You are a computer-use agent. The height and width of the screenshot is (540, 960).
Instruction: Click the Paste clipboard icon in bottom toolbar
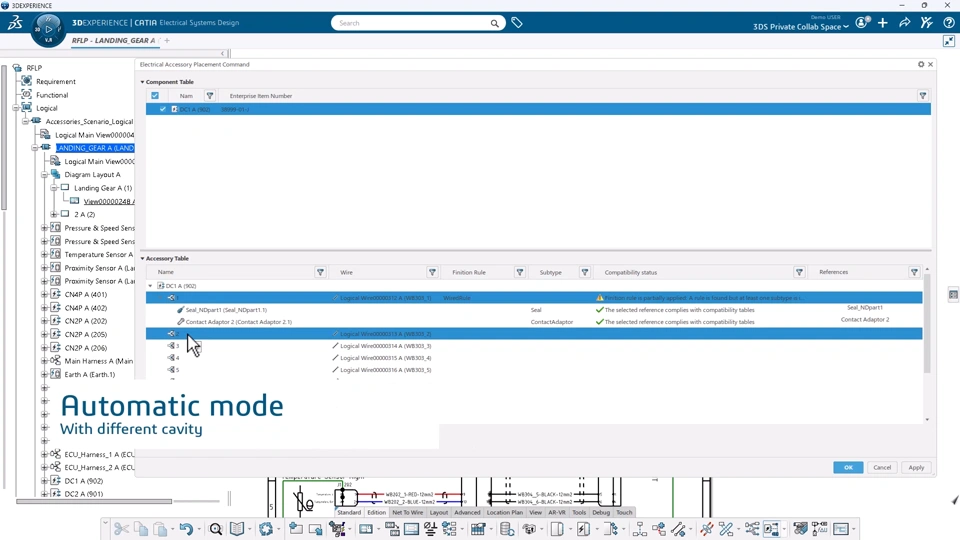[x=160, y=528]
